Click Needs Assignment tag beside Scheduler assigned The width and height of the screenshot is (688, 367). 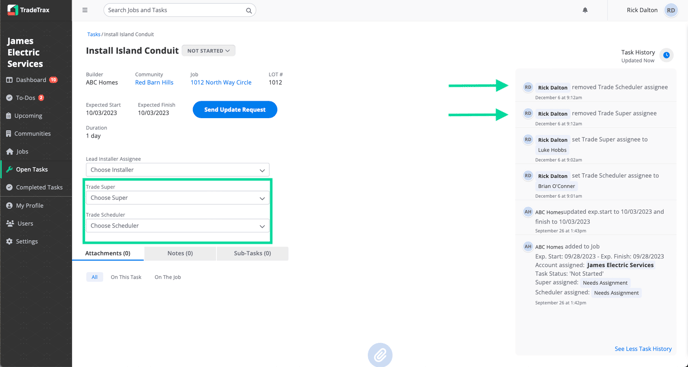(x=616, y=293)
